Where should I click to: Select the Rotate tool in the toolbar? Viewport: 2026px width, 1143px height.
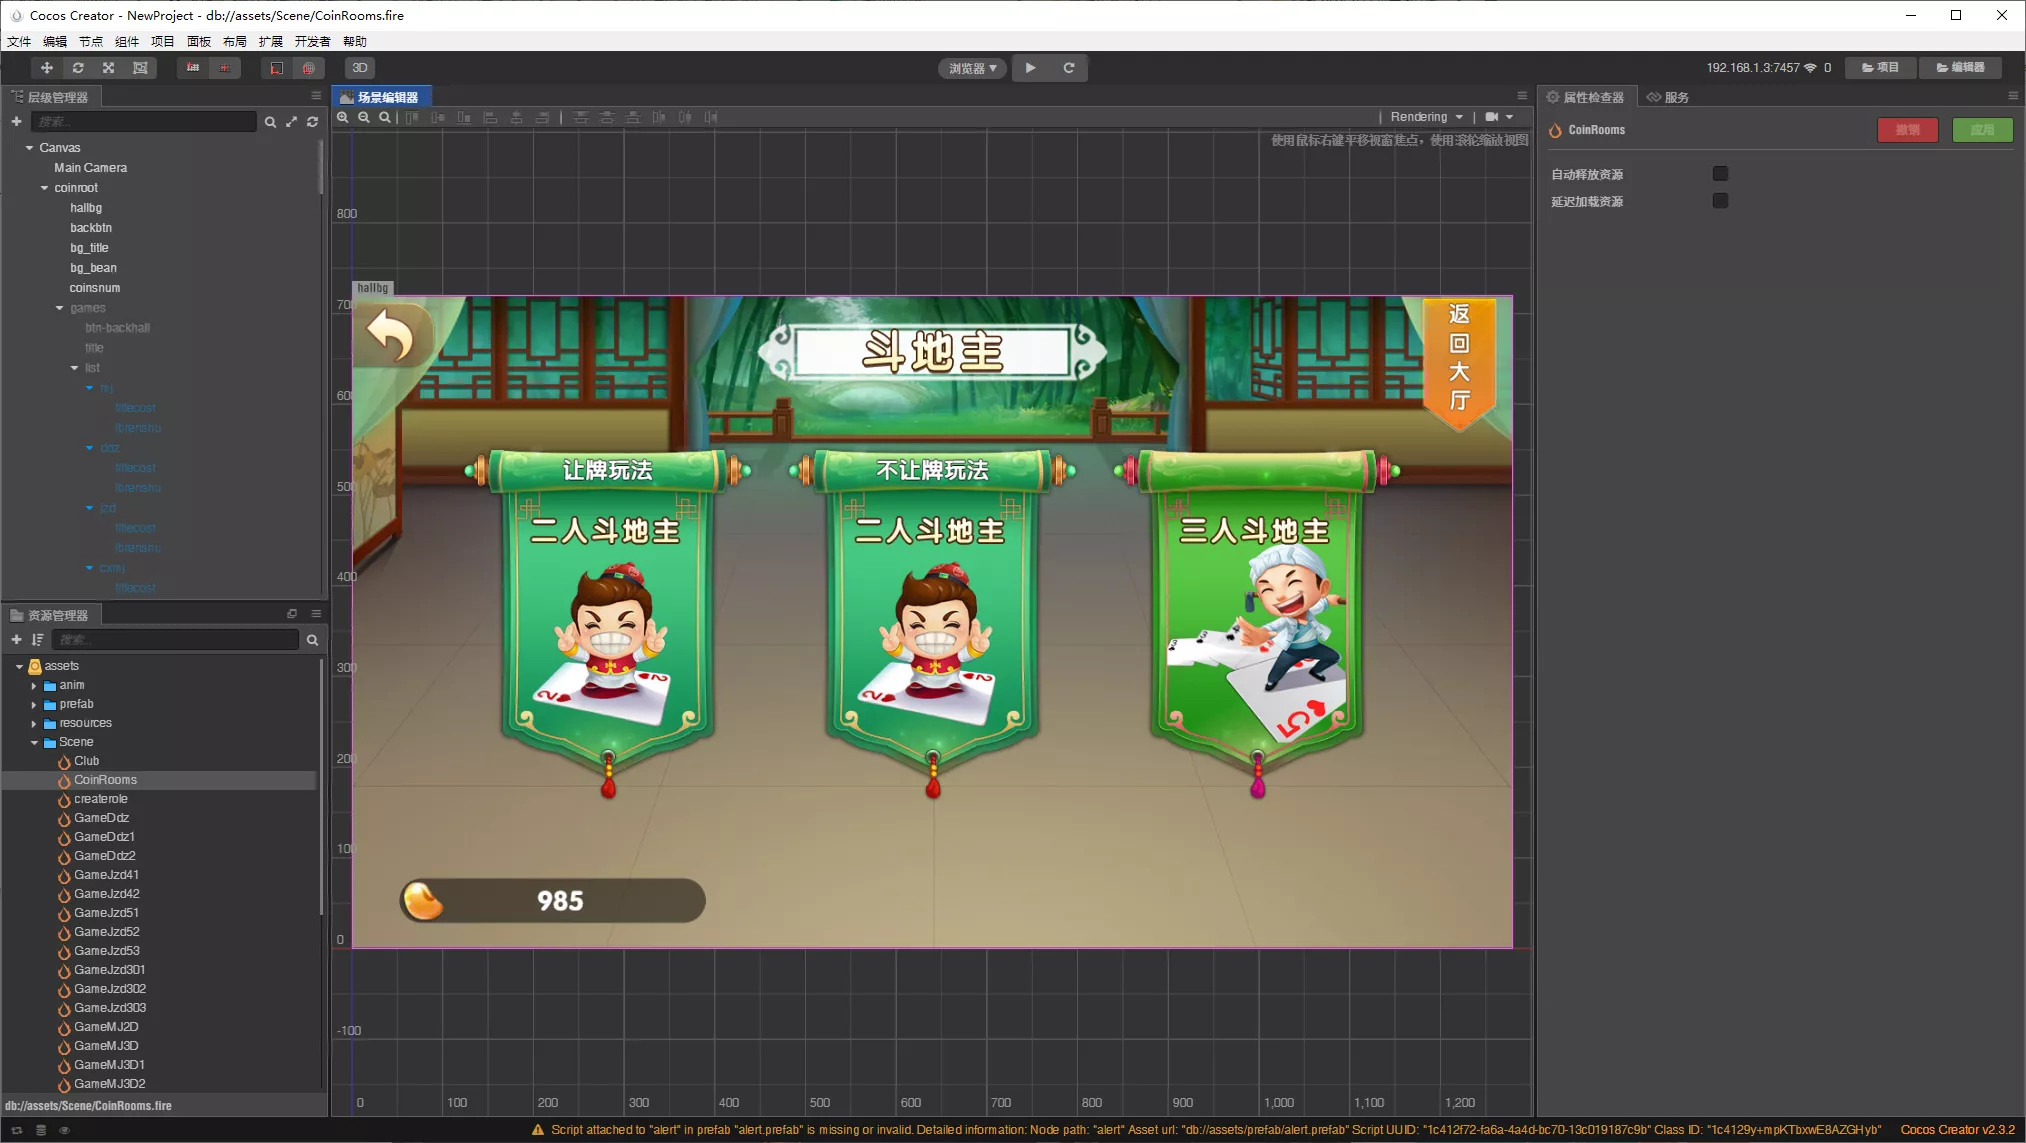point(78,68)
